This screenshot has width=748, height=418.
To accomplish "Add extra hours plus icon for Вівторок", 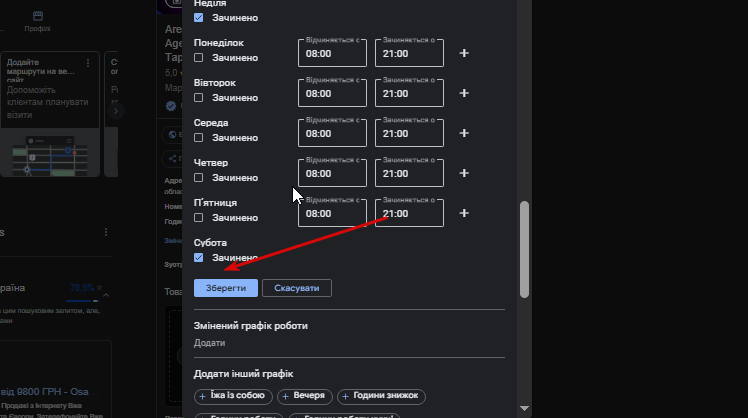I will pyautogui.click(x=464, y=93).
